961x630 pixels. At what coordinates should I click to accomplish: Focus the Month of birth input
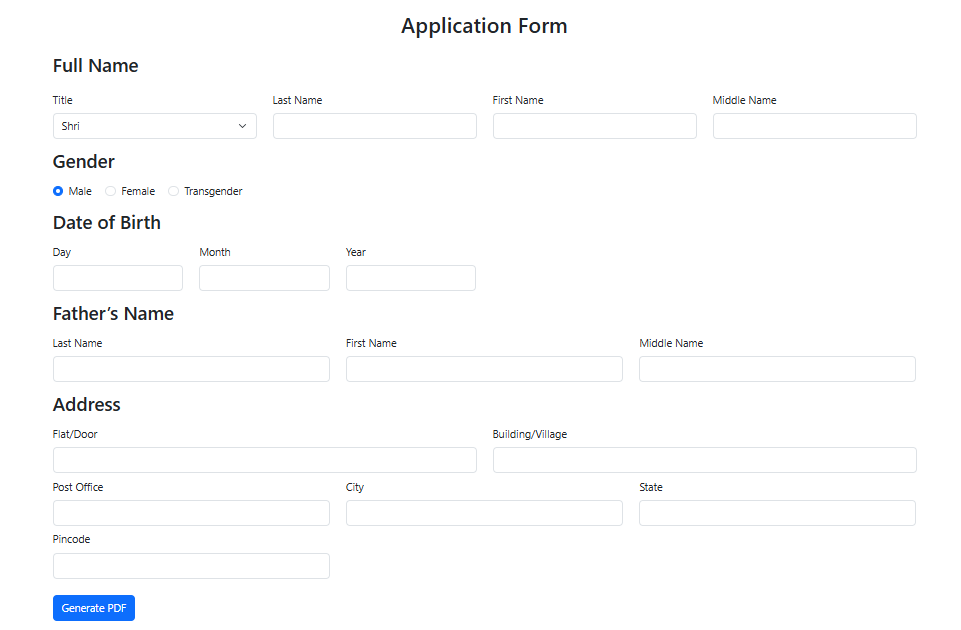pyautogui.click(x=264, y=278)
